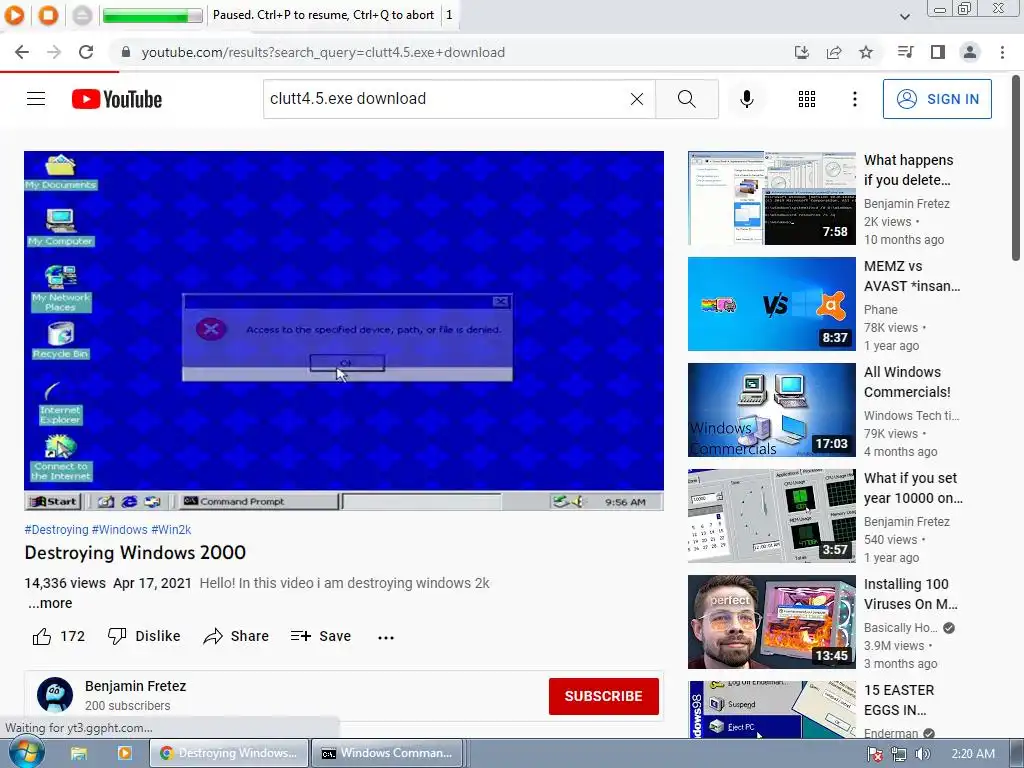Bookmark this page with star icon
The height and width of the screenshot is (768, 1024).
point(866,52)
